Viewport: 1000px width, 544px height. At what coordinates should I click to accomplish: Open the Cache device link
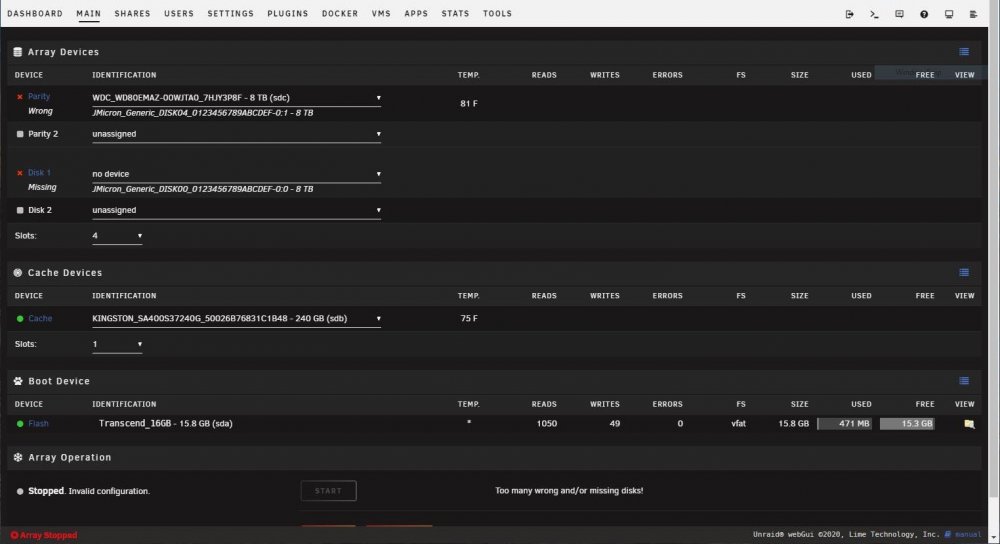40,318
